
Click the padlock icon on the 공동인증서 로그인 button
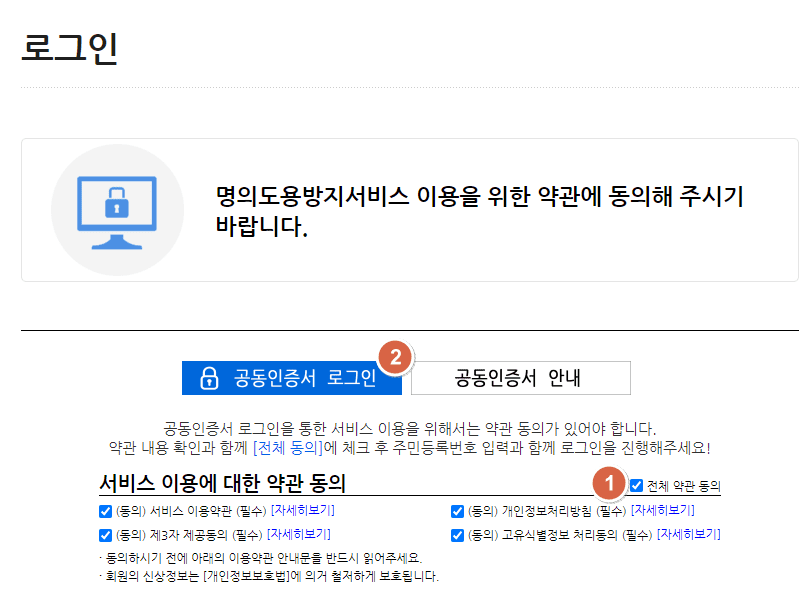209,377
